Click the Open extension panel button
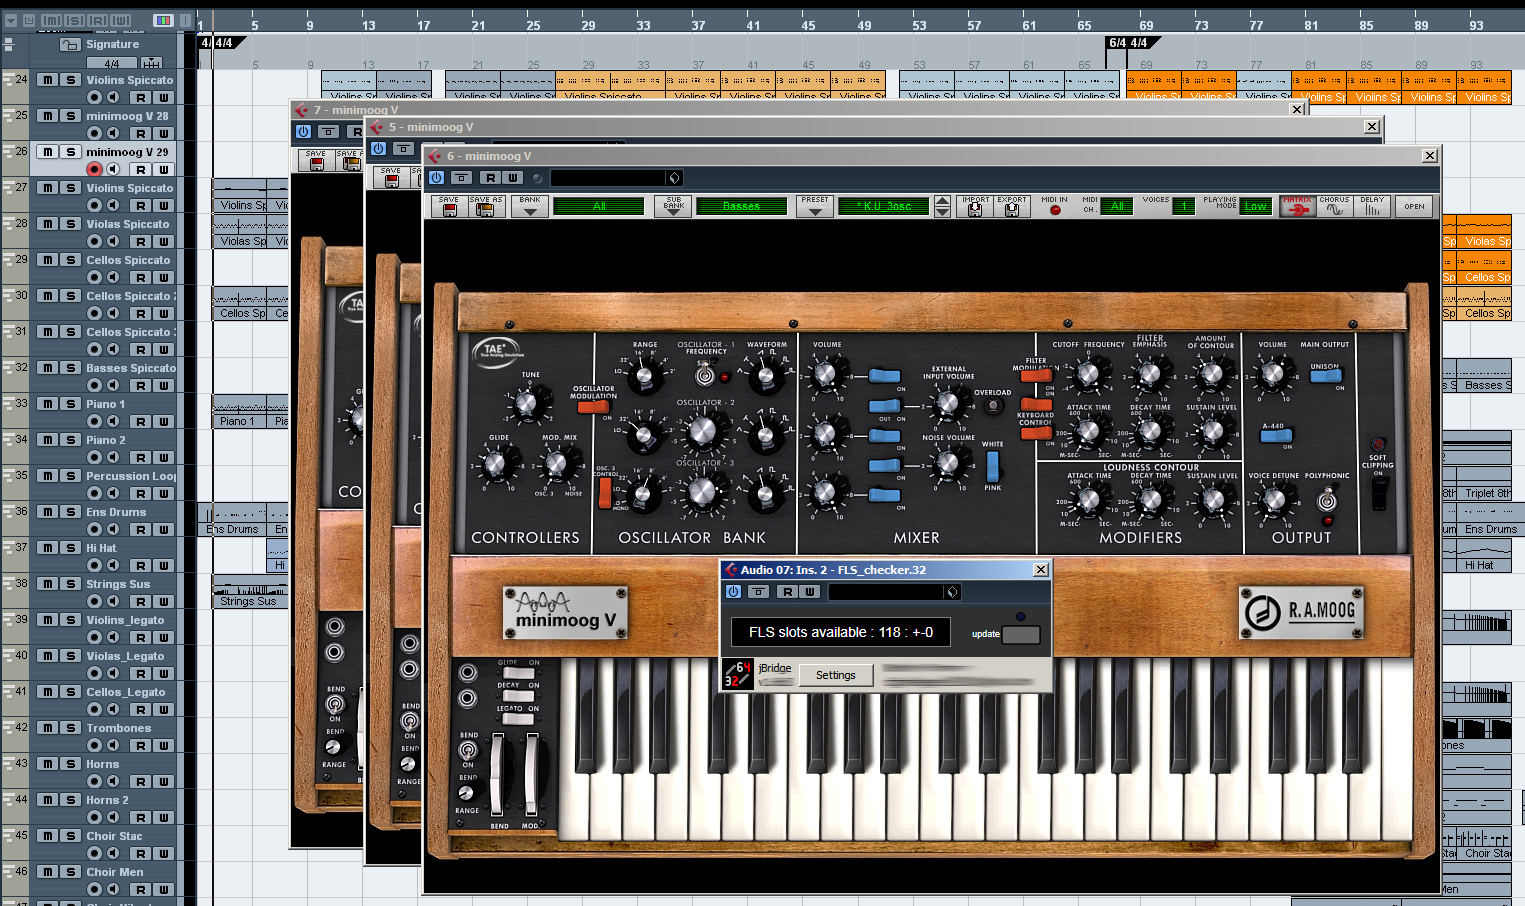1525x906 pixels. pyautogui.click(x=1414, y=207)
